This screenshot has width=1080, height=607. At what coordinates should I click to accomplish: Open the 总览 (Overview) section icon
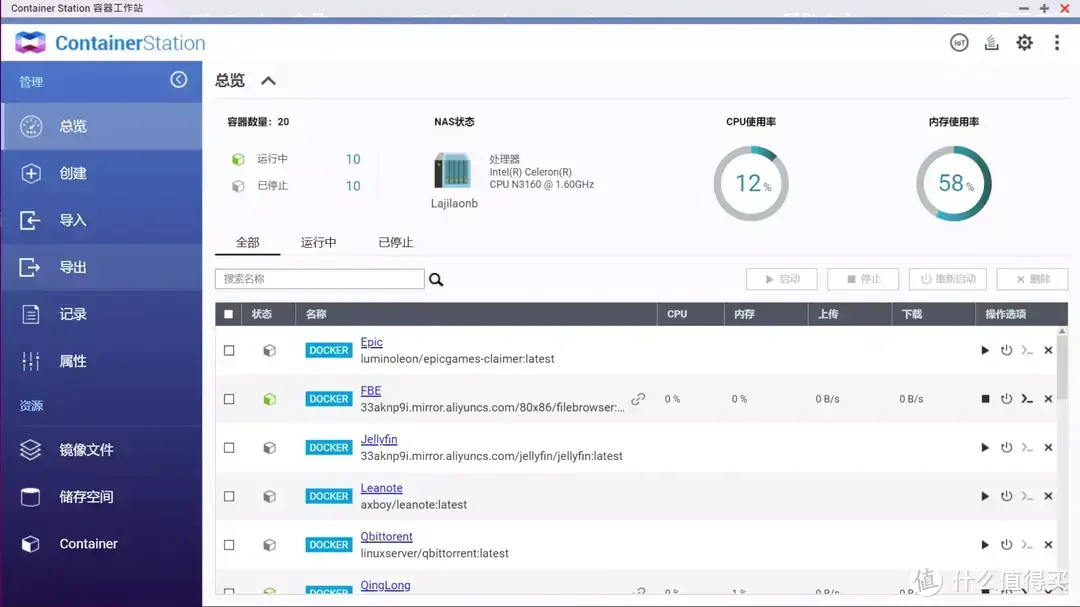coord(29,126)
